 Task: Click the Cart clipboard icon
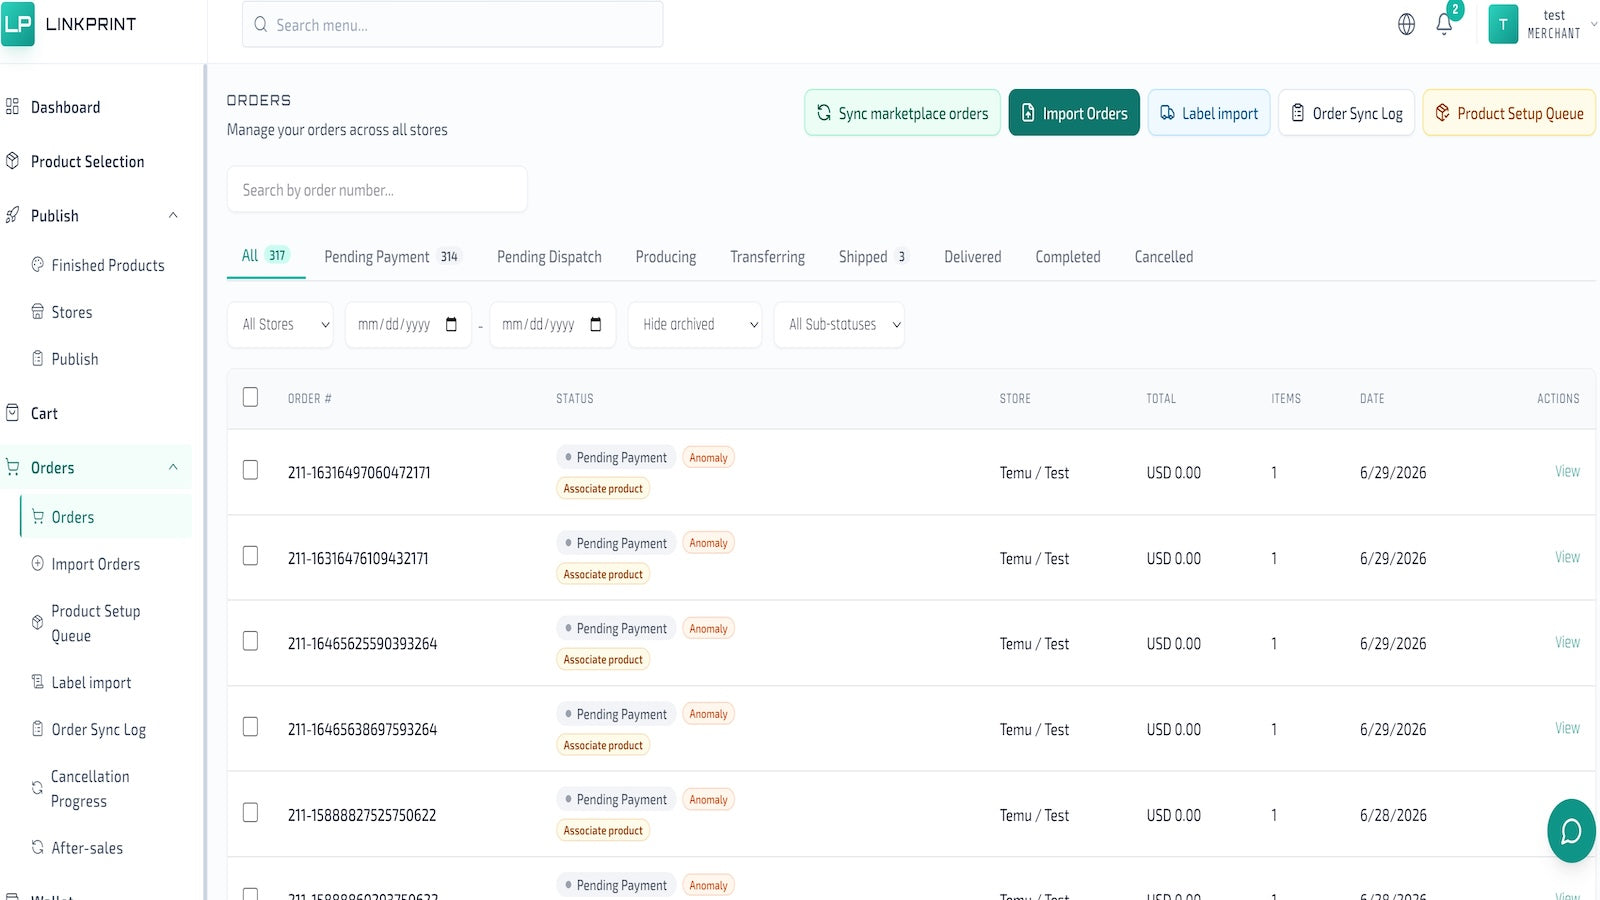tap(12, 413)
